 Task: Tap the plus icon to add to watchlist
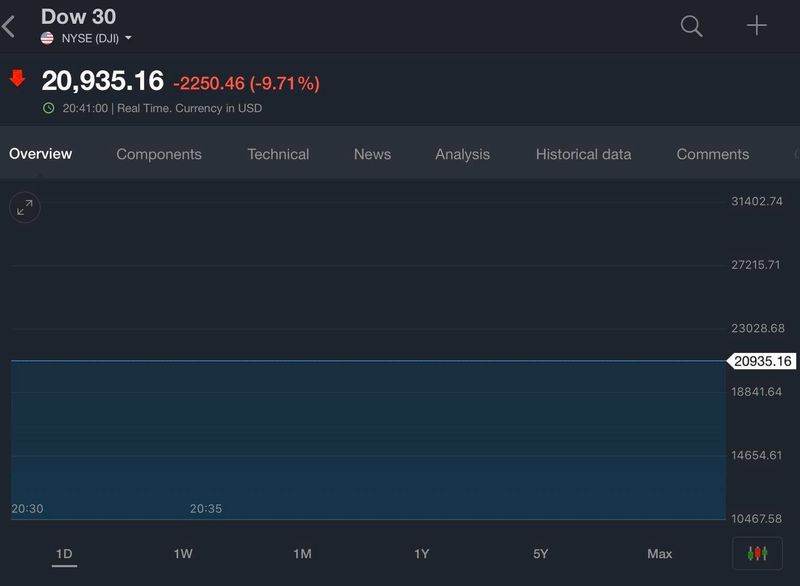(757, 26)
